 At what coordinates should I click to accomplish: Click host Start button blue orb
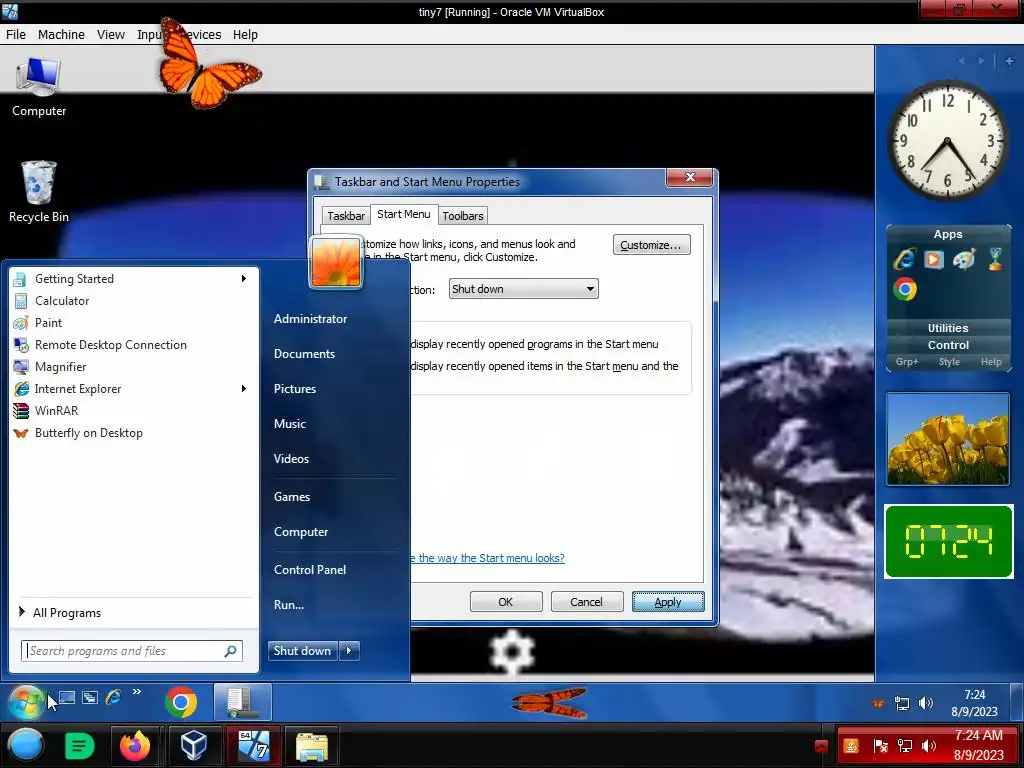point(25,745)
